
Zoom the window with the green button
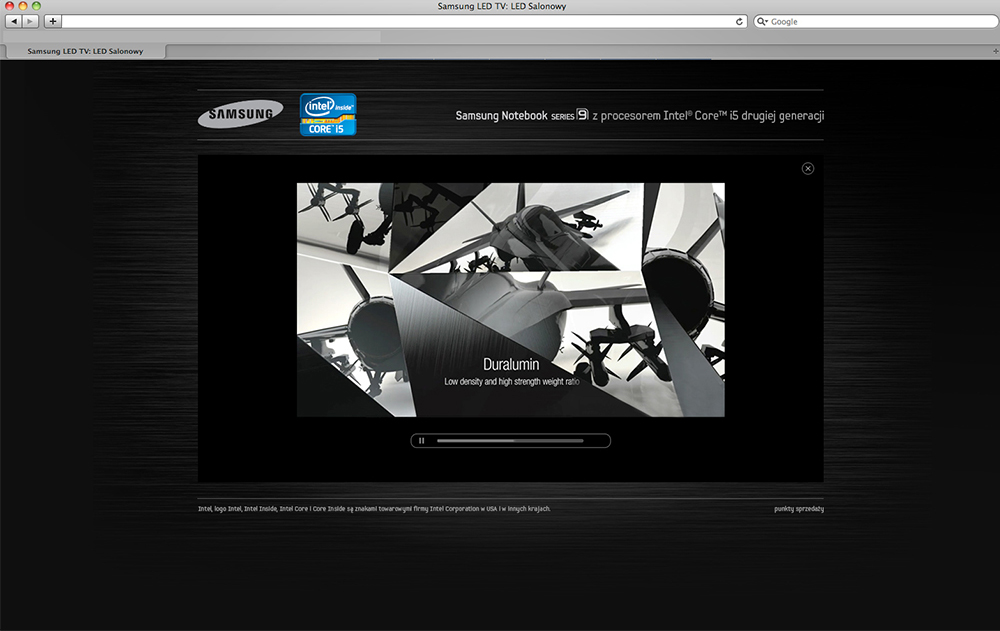36,6
